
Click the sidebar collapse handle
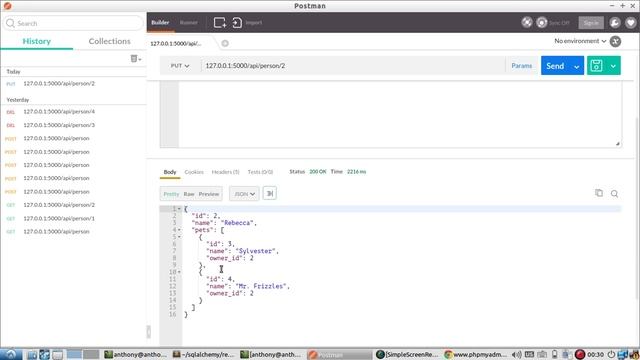pyautogui.click(x=149, y=332)
